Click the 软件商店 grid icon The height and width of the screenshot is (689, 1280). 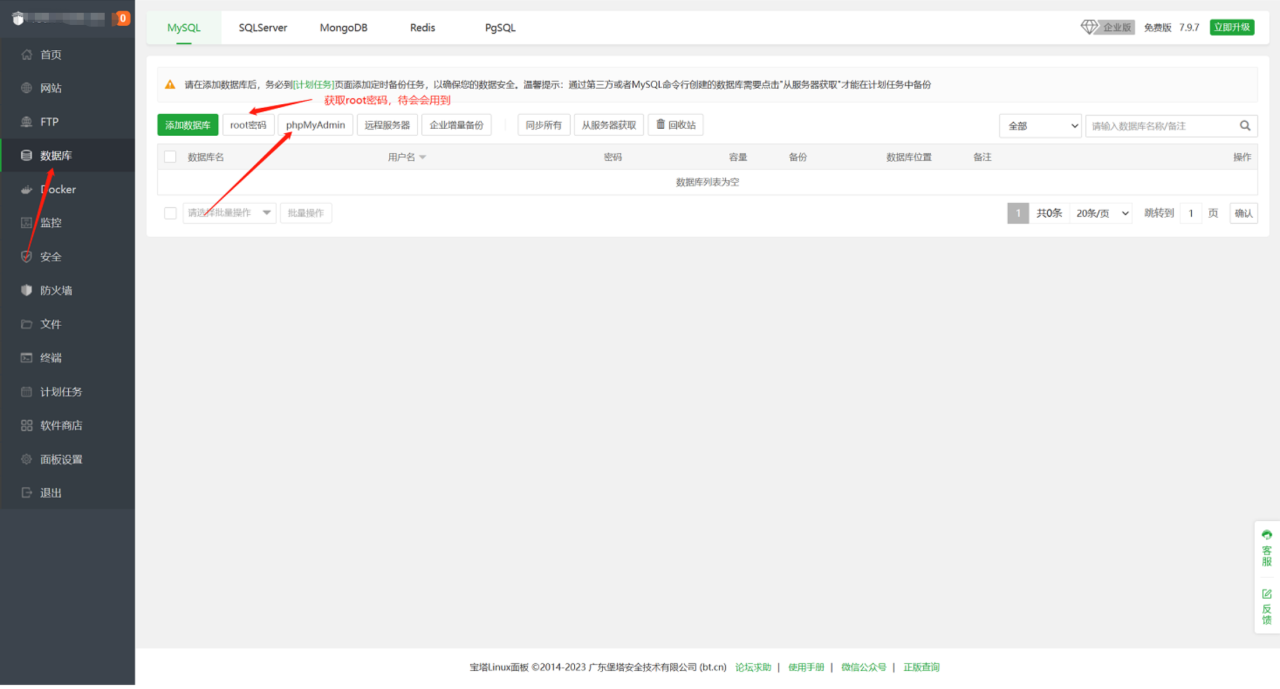click(x=27, y=425)
